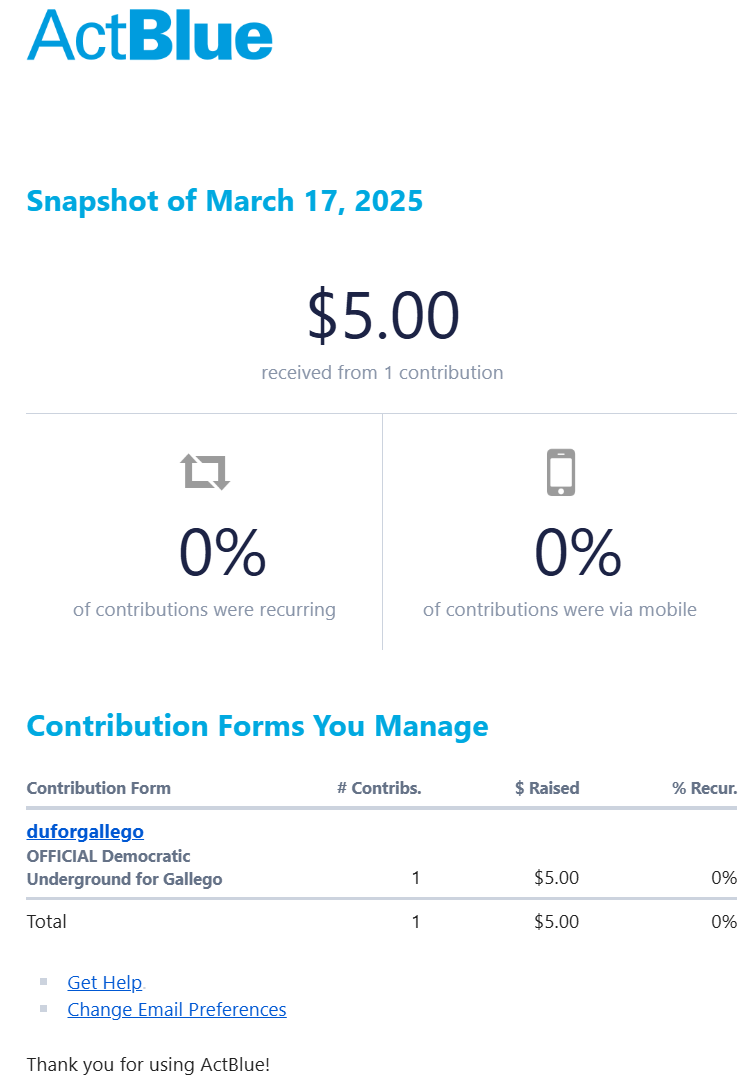Click the % Recur. column header
This screenshot has width=747, height=1082.
coord(704,788)
